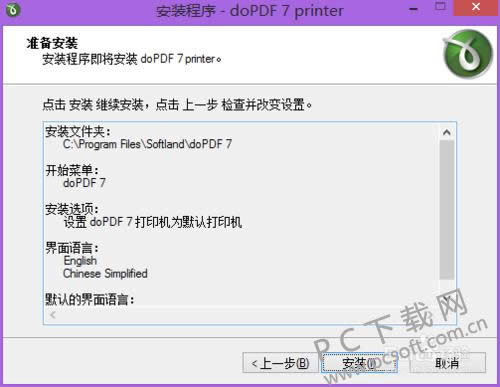Click the horizontal scroll left arrow
The image size is (500, 387).
point(53,315)
